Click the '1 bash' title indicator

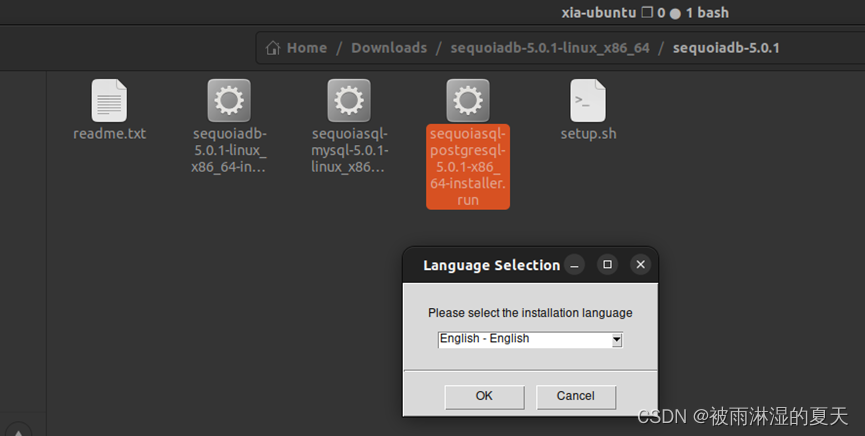click(707, 13)
